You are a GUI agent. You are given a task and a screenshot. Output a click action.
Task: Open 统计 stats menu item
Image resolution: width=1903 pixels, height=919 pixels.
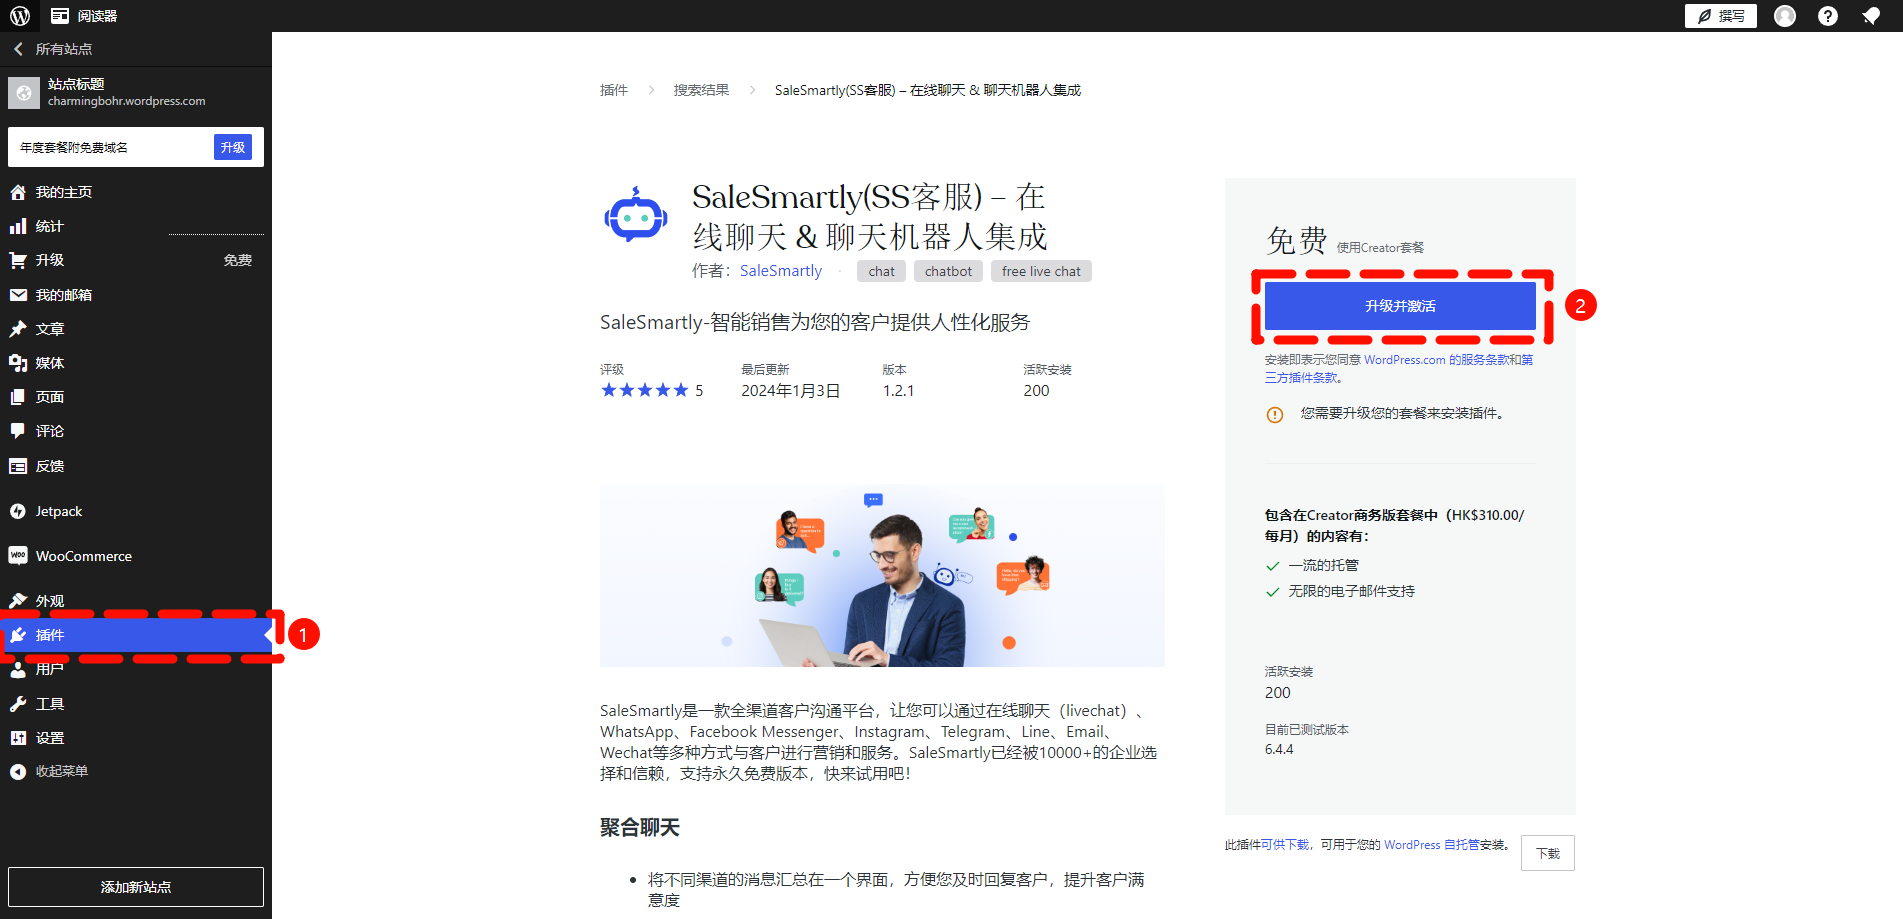point(49,226)
